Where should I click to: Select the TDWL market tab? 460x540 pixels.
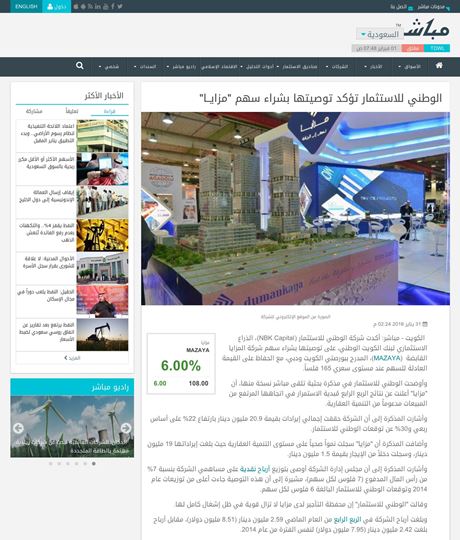pyautogui.click(x=437, y=48)
